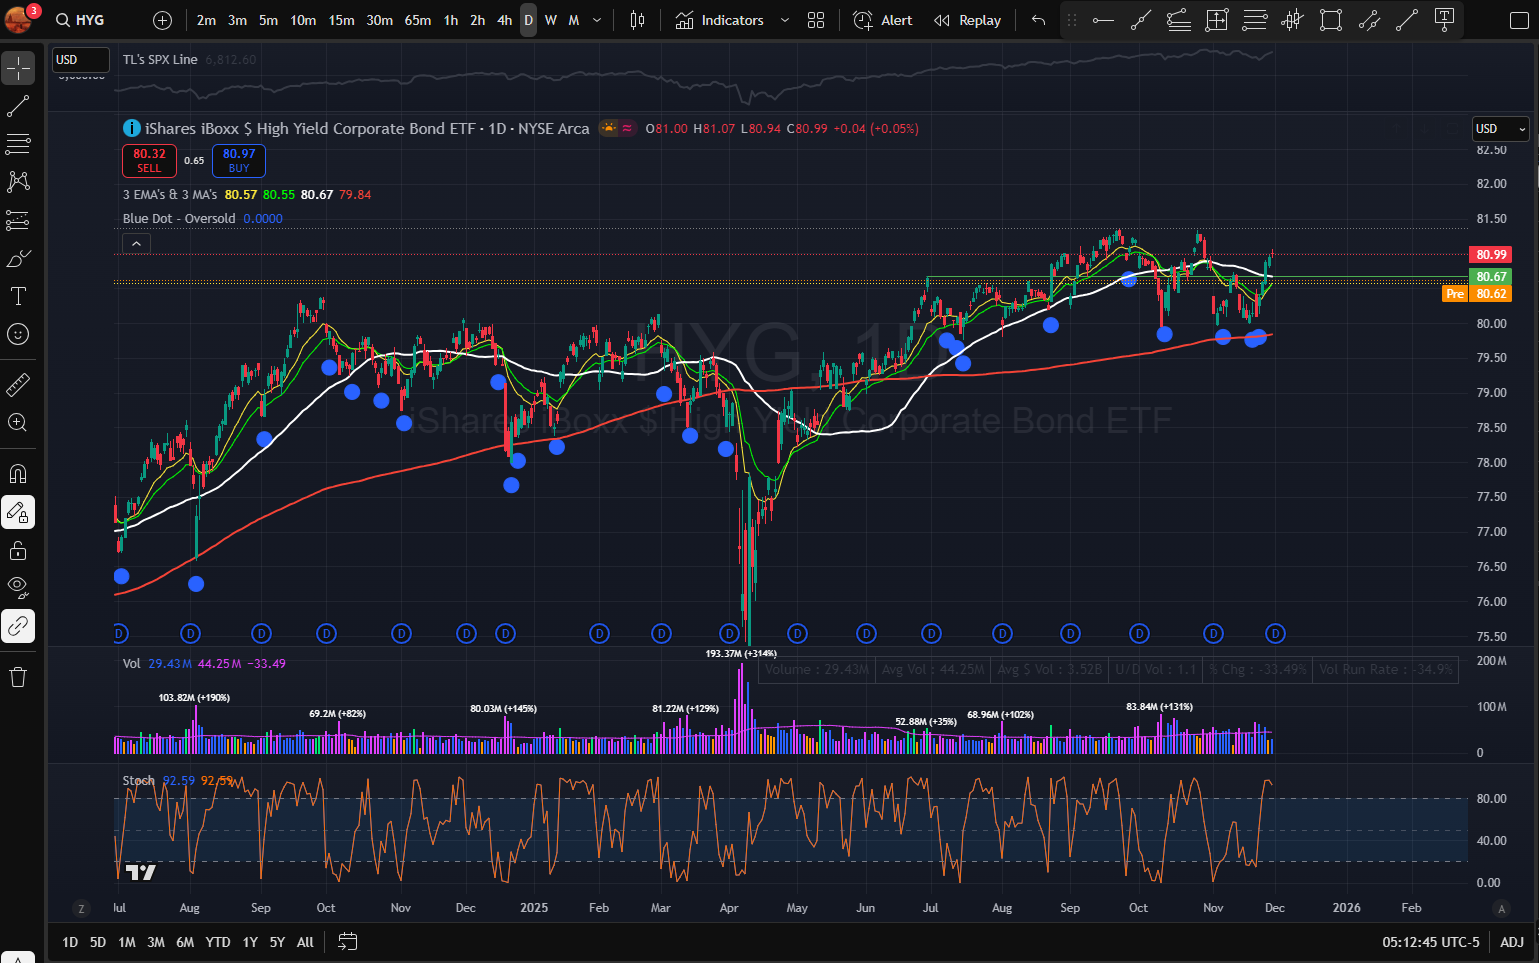The width and height of the screenshot is (1539, 963).
Task: Toggle auto scale A button
Action: 1500,908
